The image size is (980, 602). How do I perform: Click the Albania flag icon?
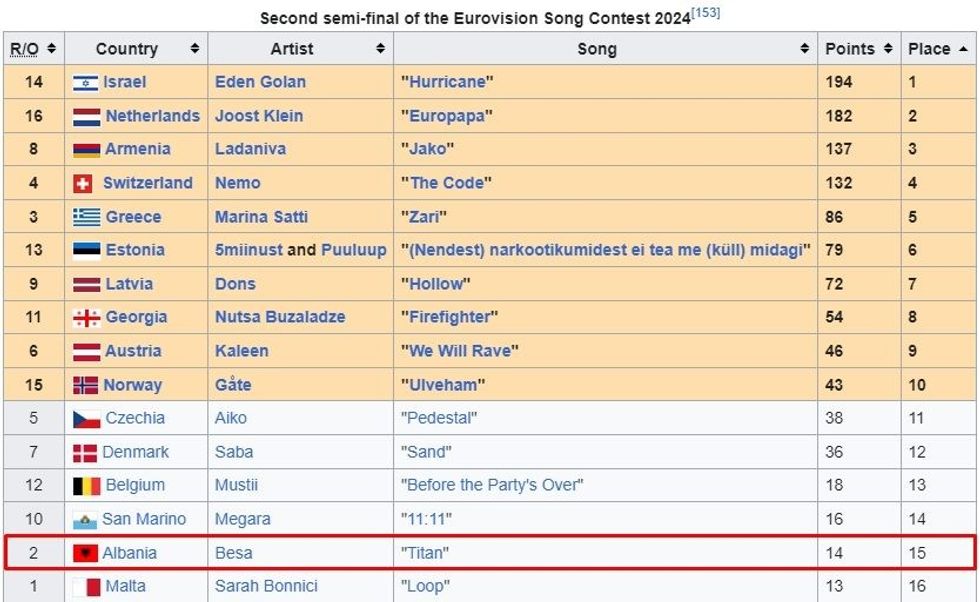pos(85,553)
